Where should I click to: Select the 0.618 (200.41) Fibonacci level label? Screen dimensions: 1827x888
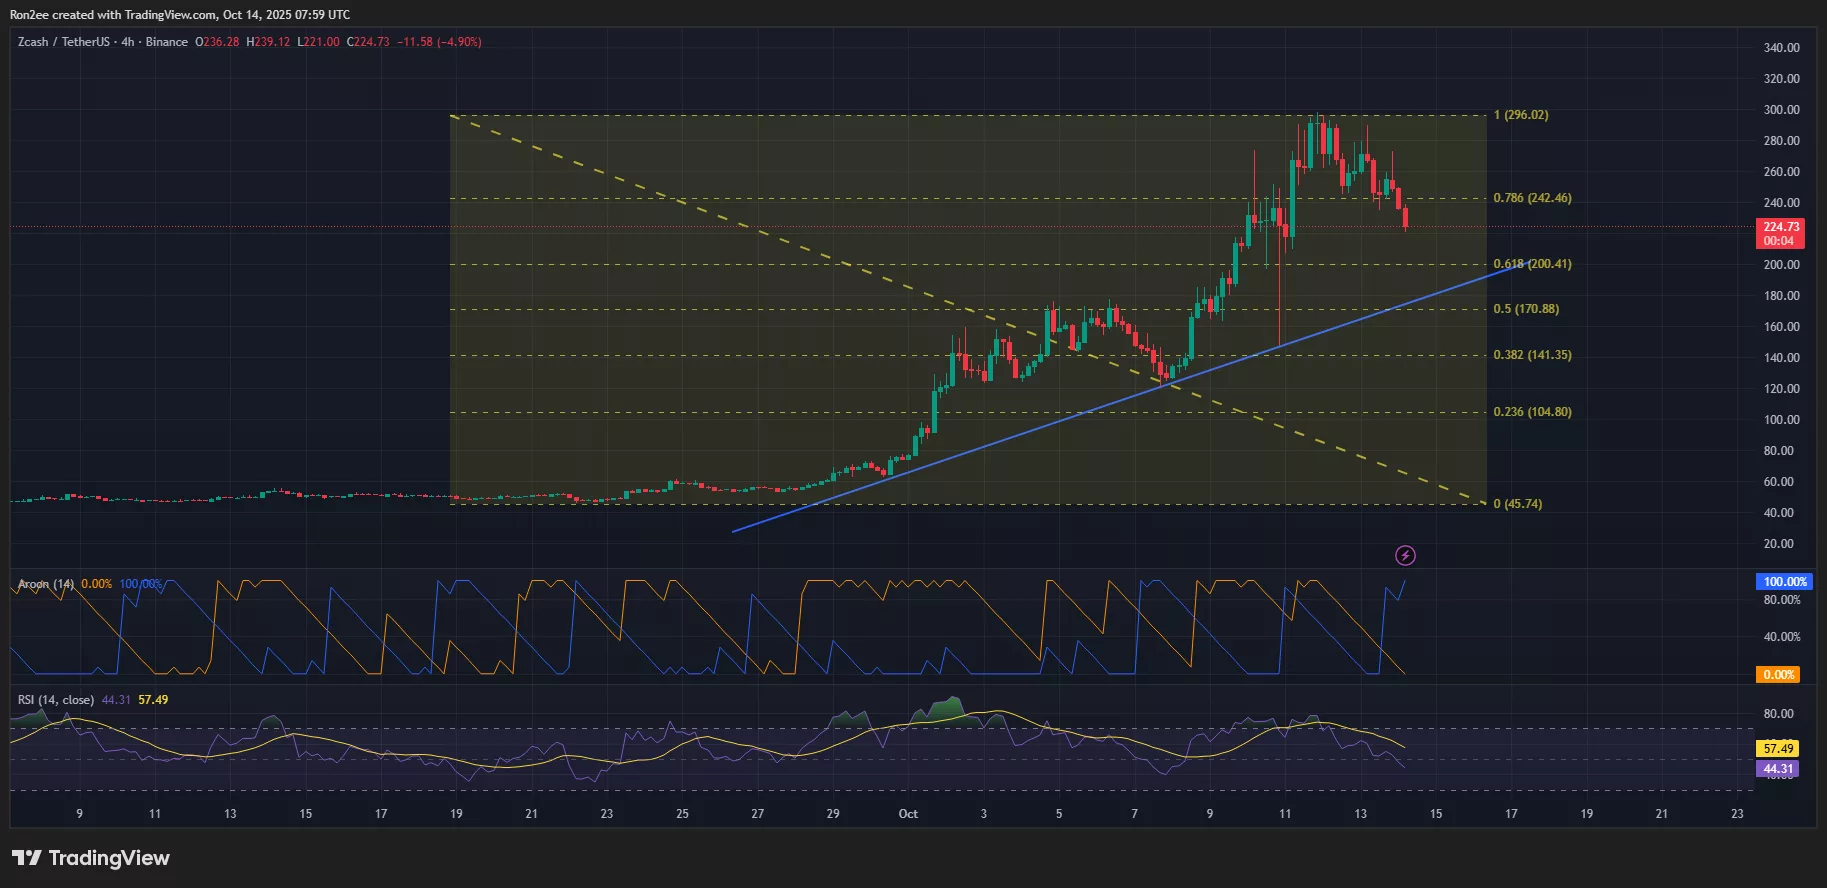(1532, 264)
